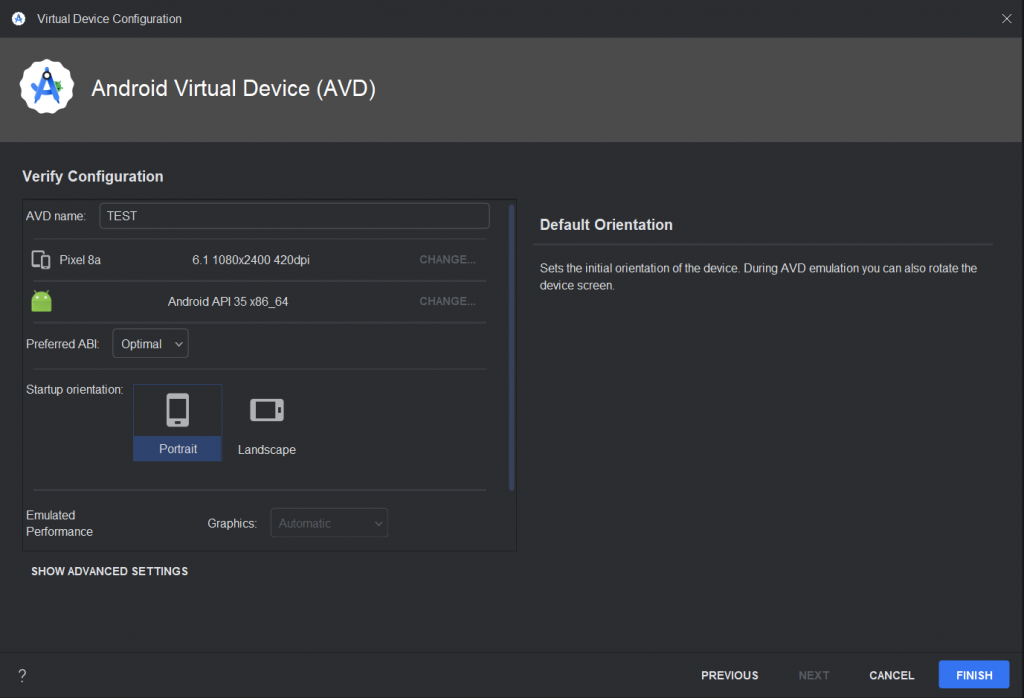
Task: Close the Virtual Device Configuration window
Action: (1006, 19)
